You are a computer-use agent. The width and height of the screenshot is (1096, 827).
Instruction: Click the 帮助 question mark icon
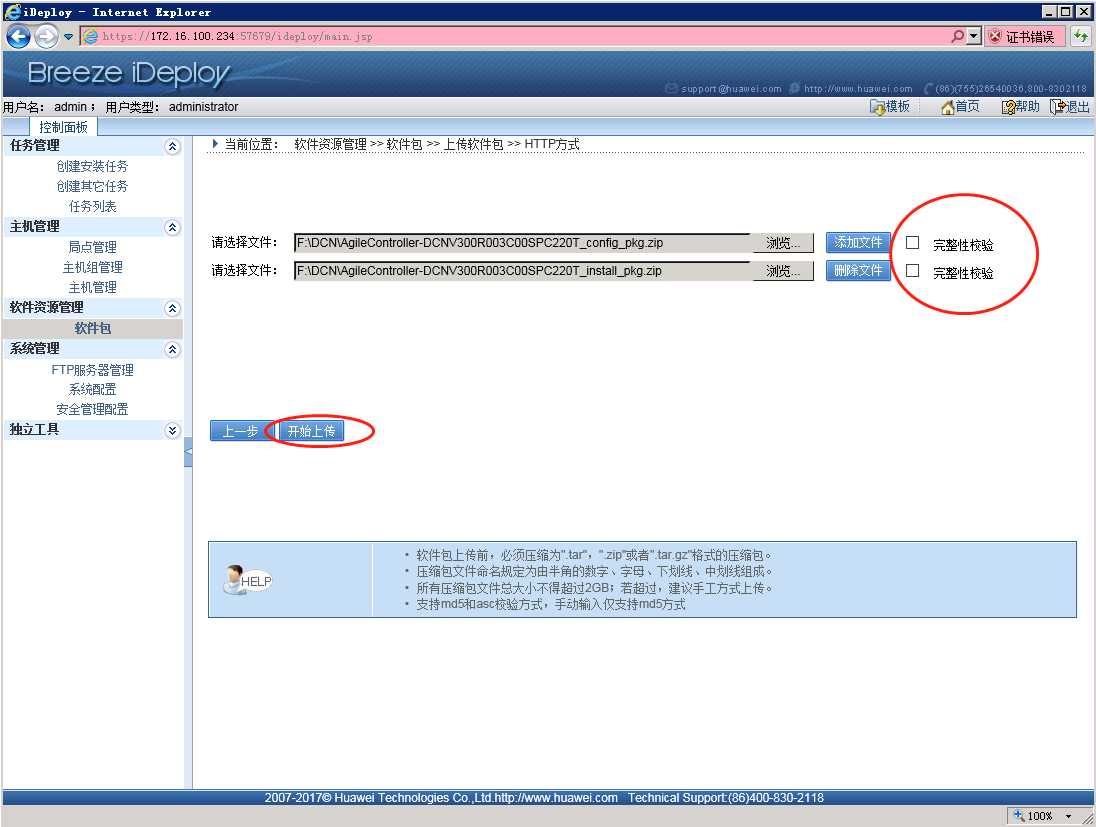(1008, 107)
